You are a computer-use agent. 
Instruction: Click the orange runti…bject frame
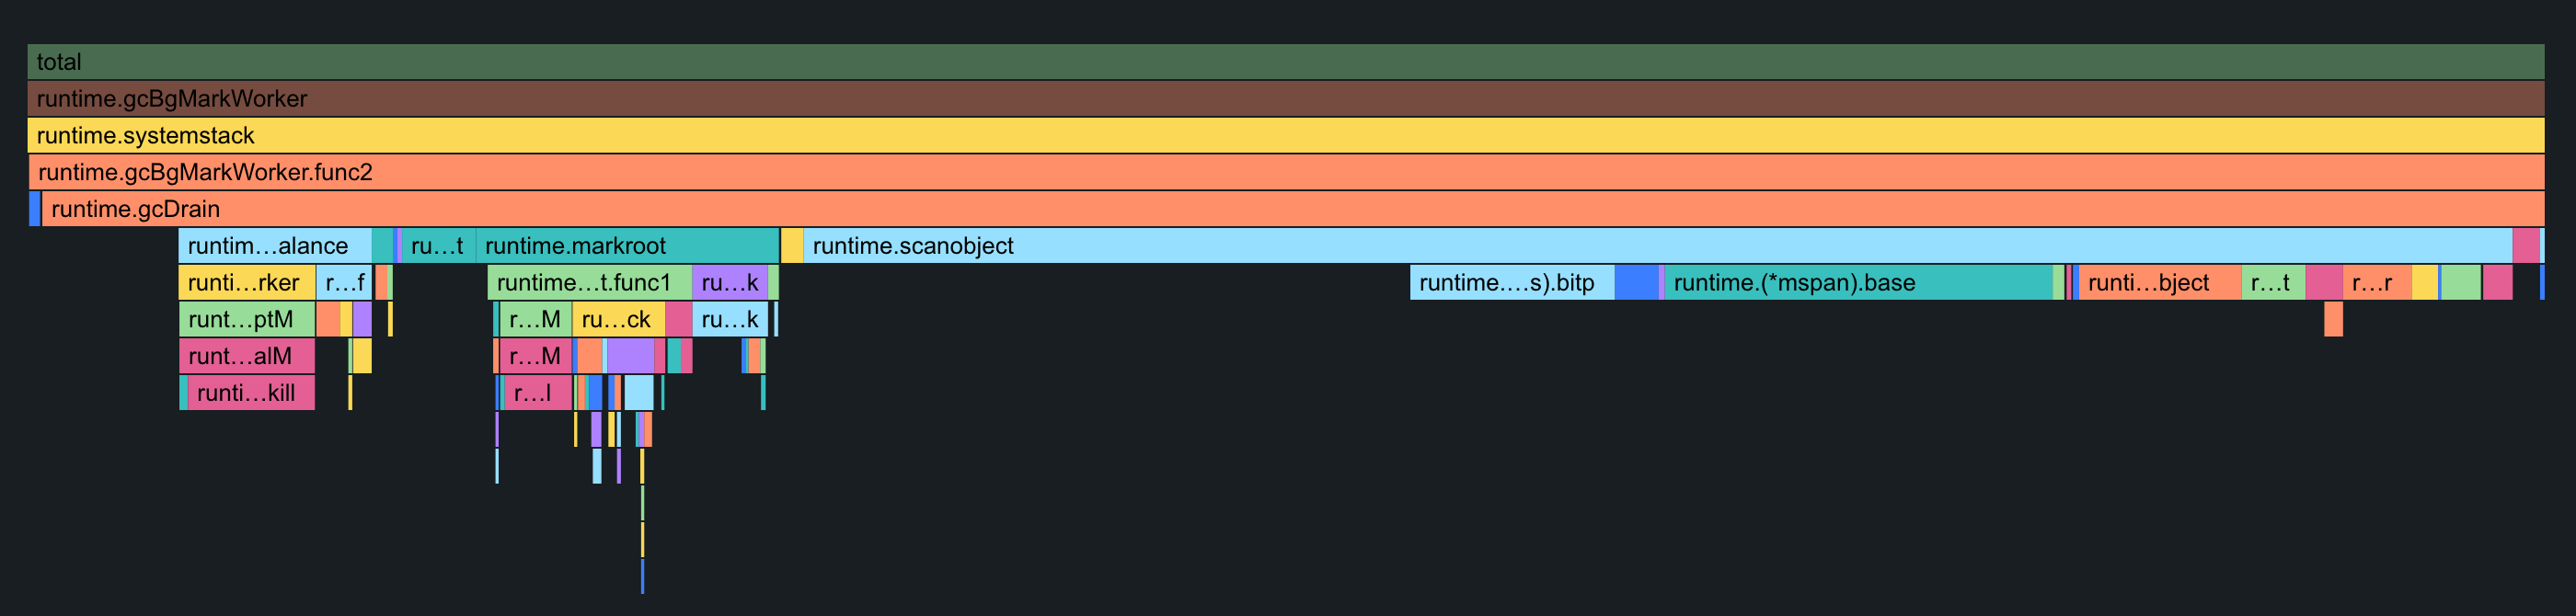2159,283
